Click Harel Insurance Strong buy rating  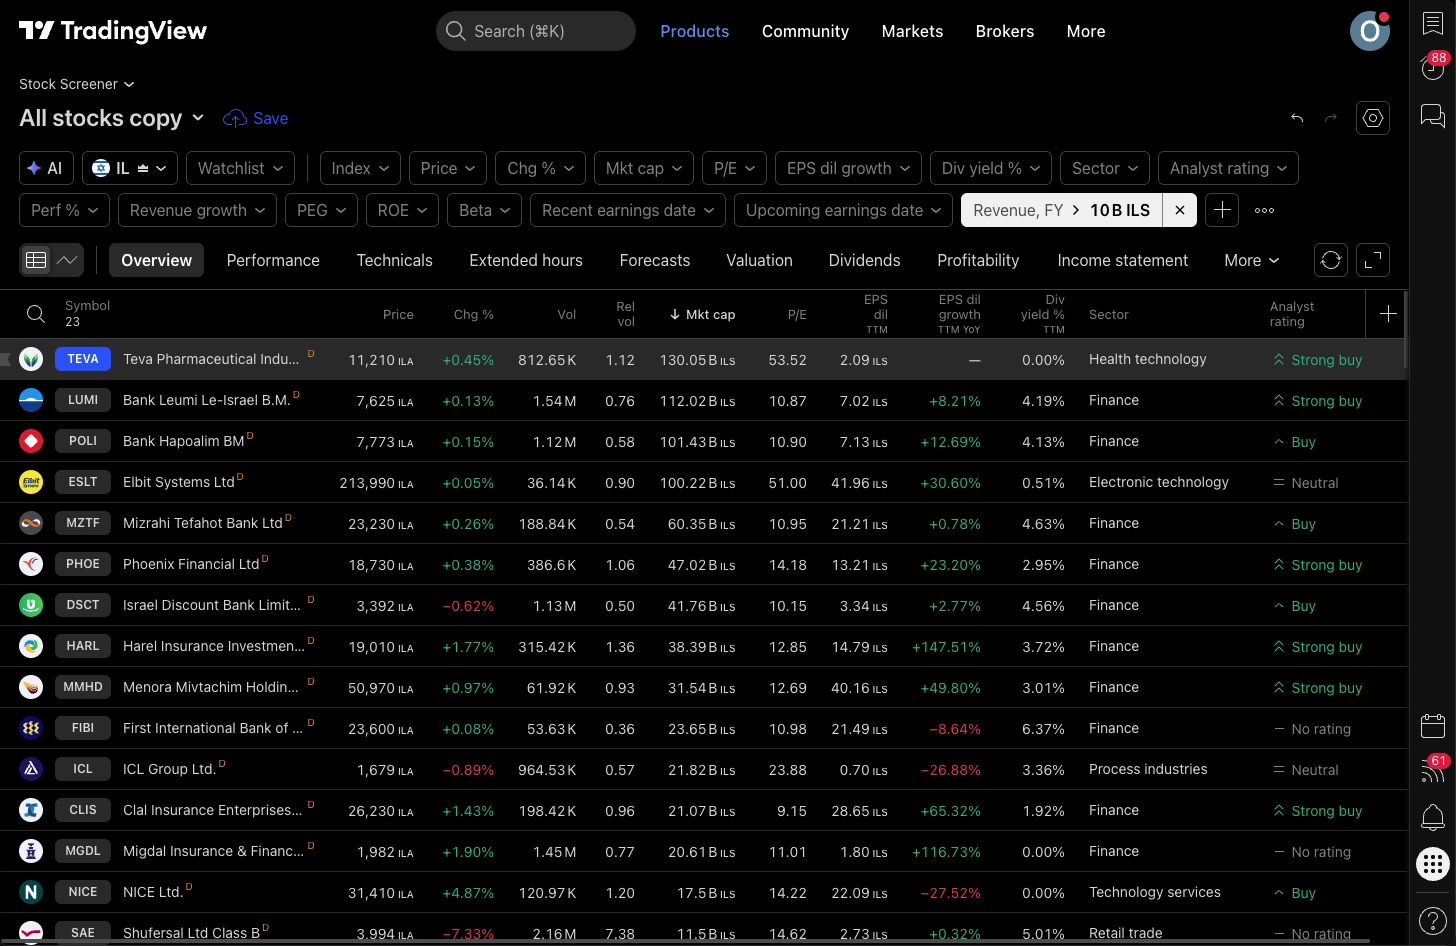(x=1317, y=647)
